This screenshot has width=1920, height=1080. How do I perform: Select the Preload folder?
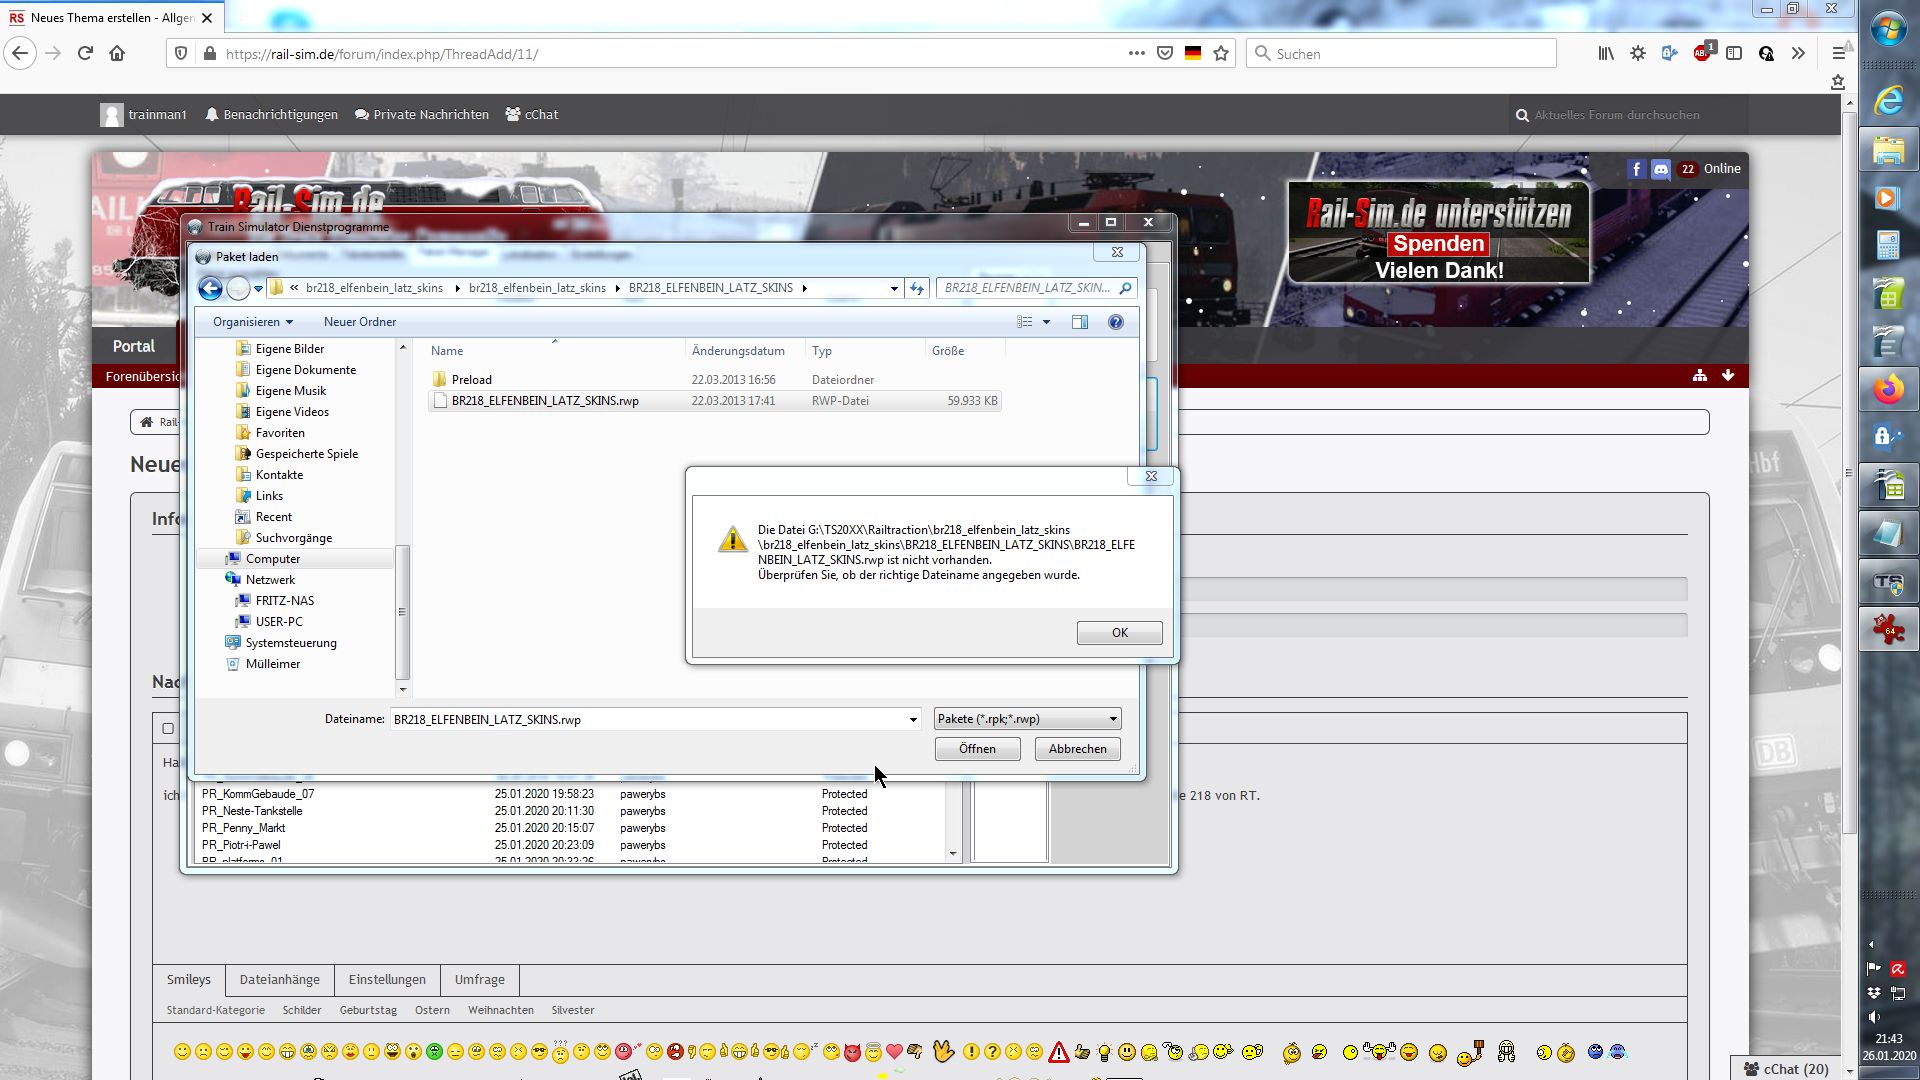471,380
